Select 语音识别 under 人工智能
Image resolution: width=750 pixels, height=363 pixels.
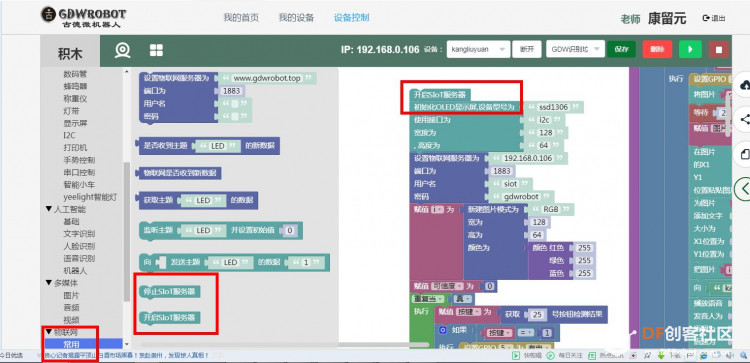pyautogui.click(x=79, y=258)
